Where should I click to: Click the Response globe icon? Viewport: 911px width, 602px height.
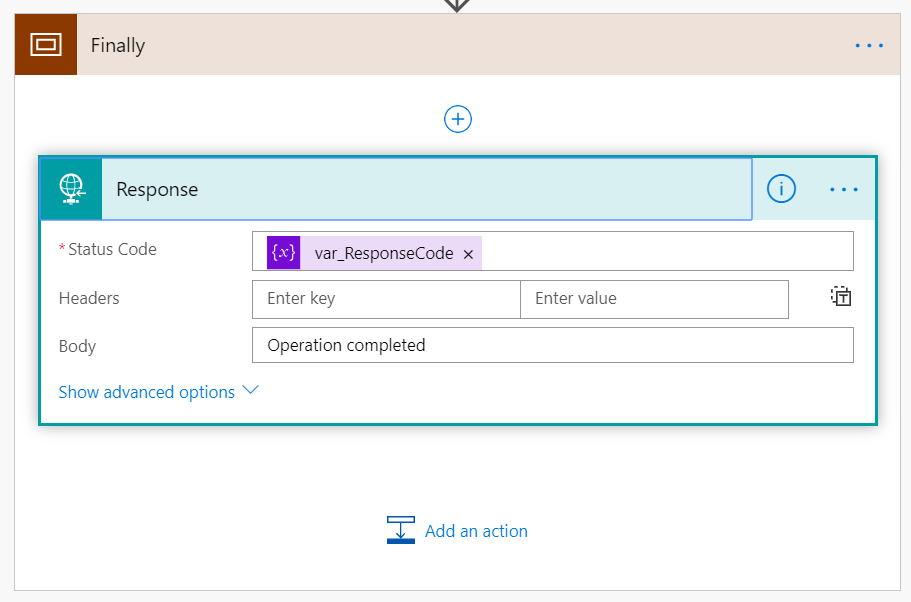[x=71, y=189]
